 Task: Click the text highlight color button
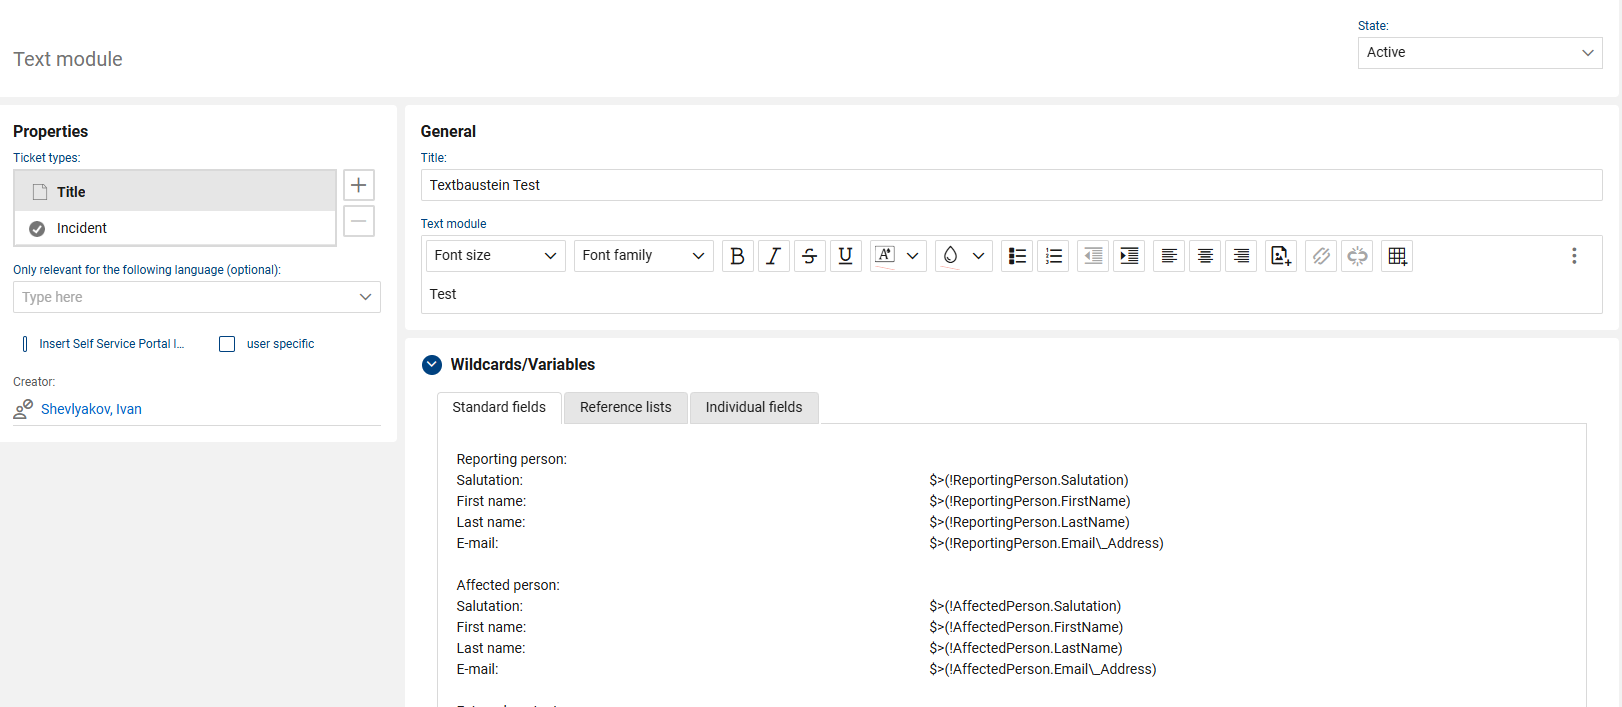[x=885, y=256]
